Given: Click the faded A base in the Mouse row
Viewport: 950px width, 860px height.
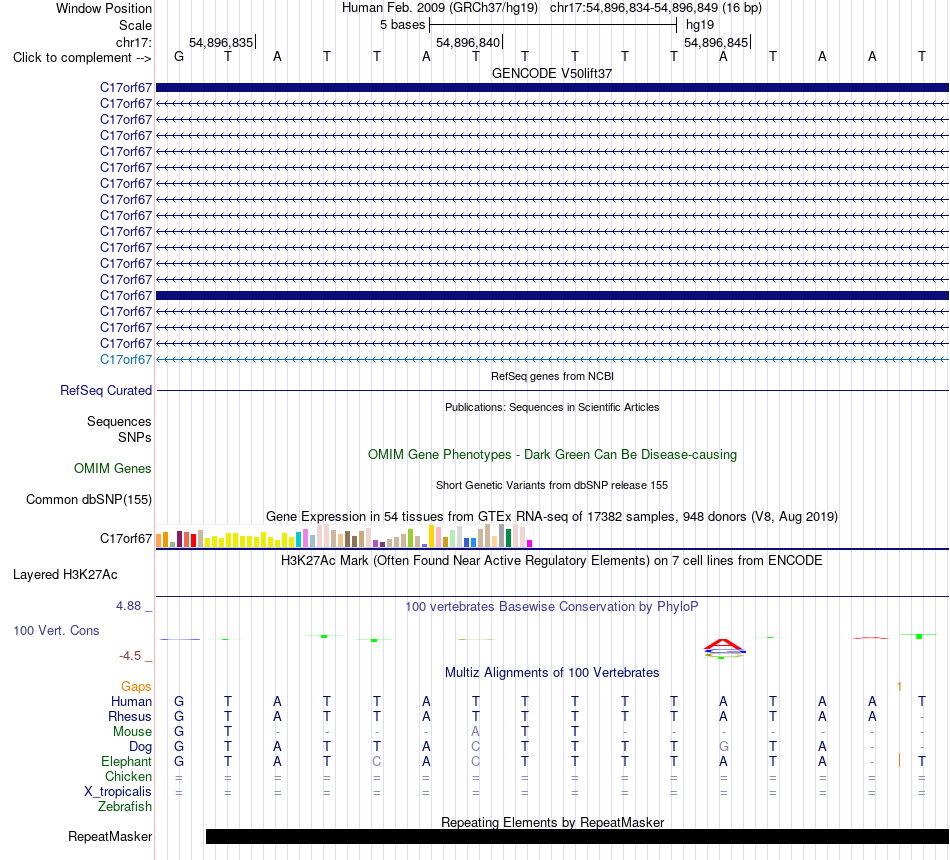Looking at the screenshot, I should pos(476,732).
